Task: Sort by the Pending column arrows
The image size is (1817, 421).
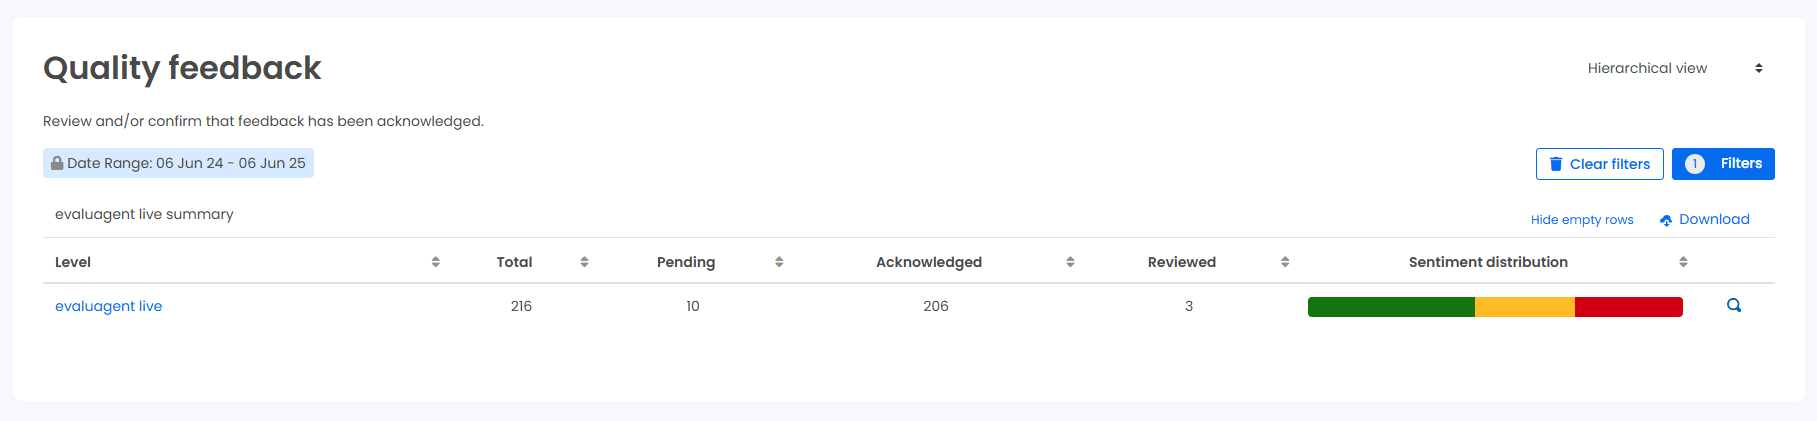Action: [779, 262]
